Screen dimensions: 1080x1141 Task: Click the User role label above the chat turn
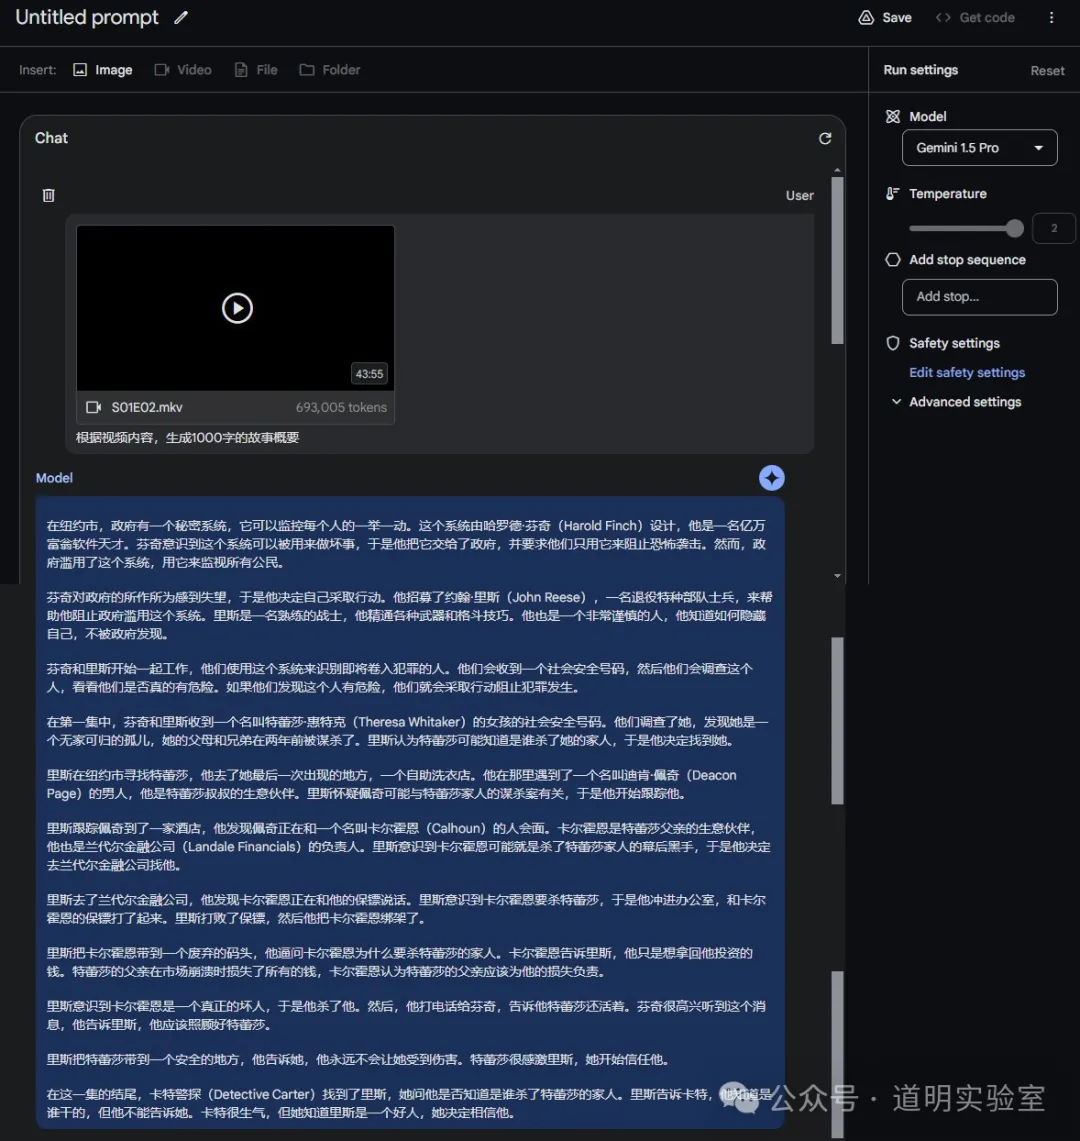click(799, 195)
